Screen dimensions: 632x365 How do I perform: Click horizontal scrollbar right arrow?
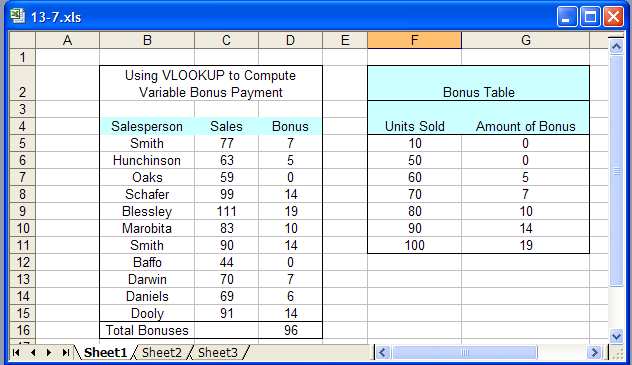coord(594,353)
